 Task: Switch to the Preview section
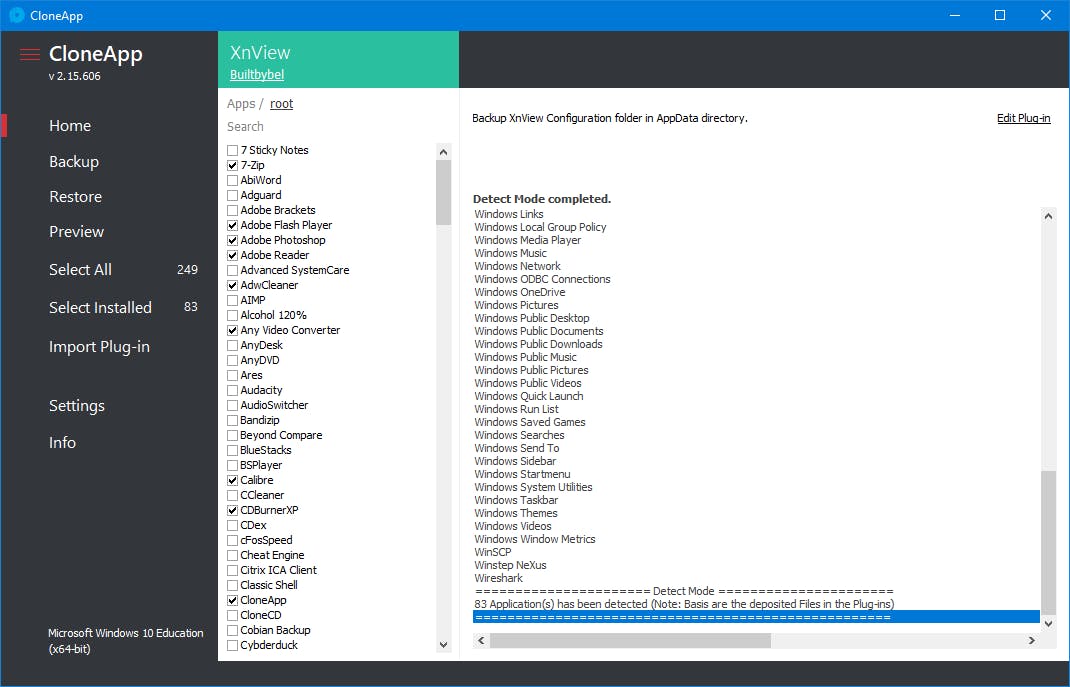[x=76, y=231]
